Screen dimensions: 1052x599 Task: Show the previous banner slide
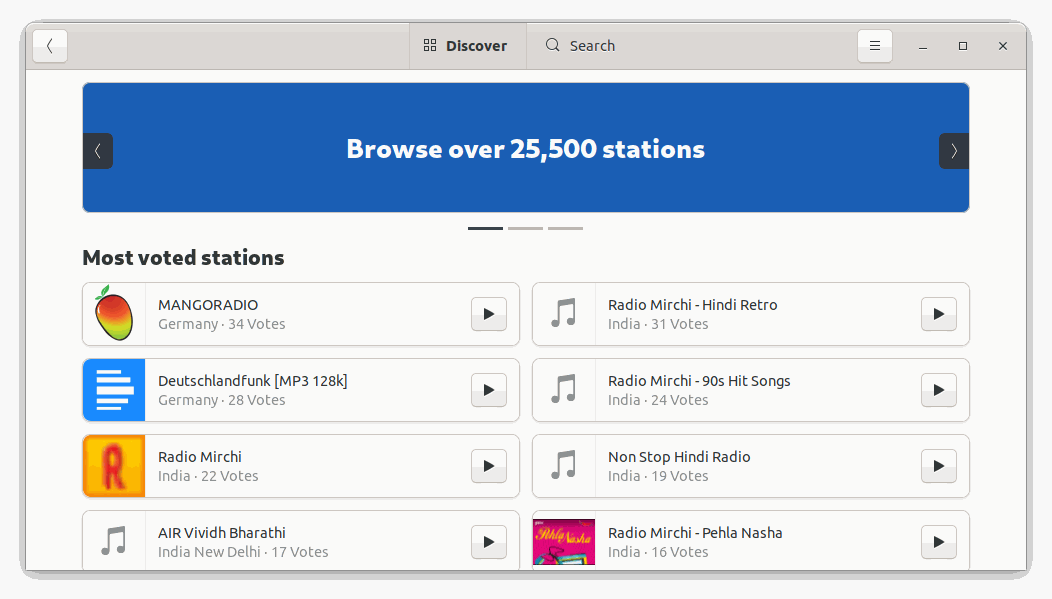pyautogui.click(x=98, y=151)
